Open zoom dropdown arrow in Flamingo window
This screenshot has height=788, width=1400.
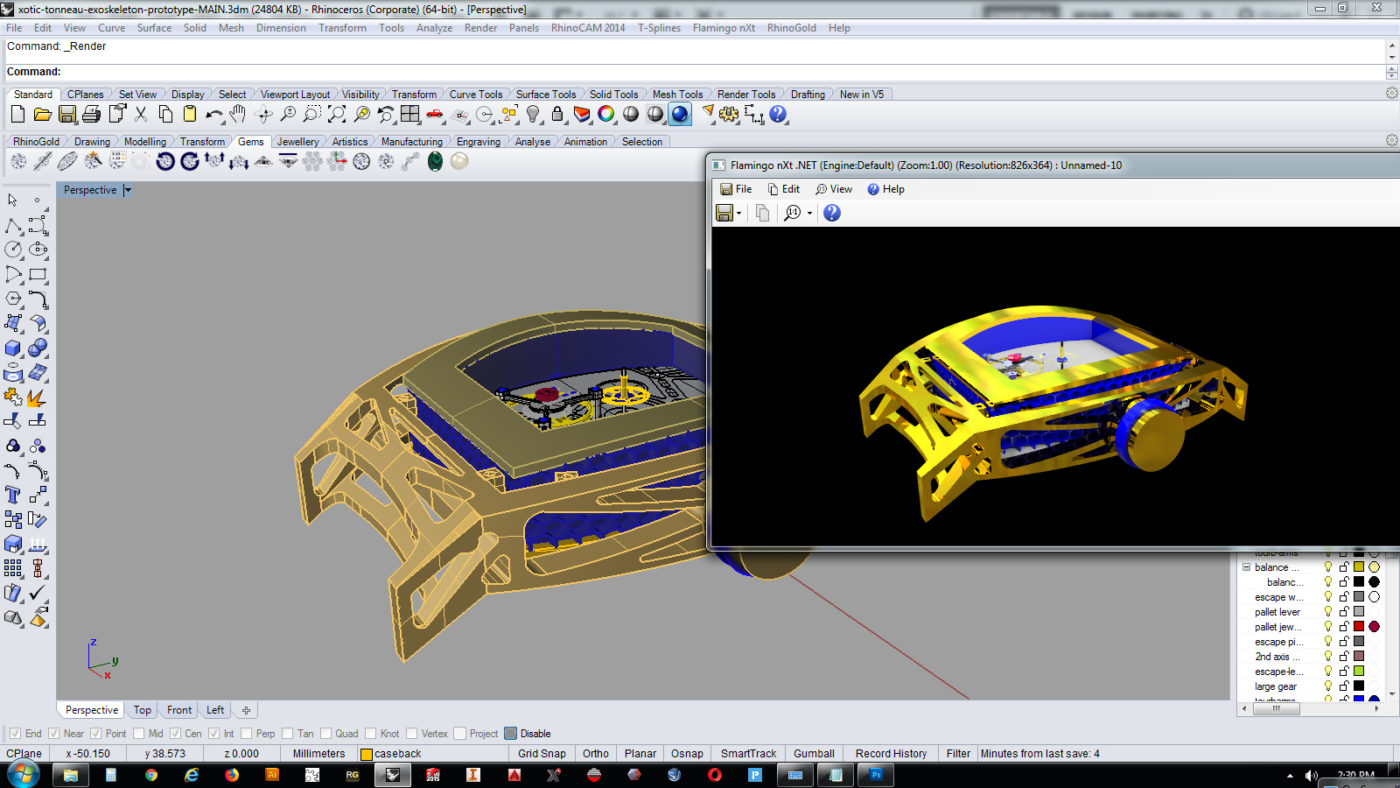[x=810, y=213]
